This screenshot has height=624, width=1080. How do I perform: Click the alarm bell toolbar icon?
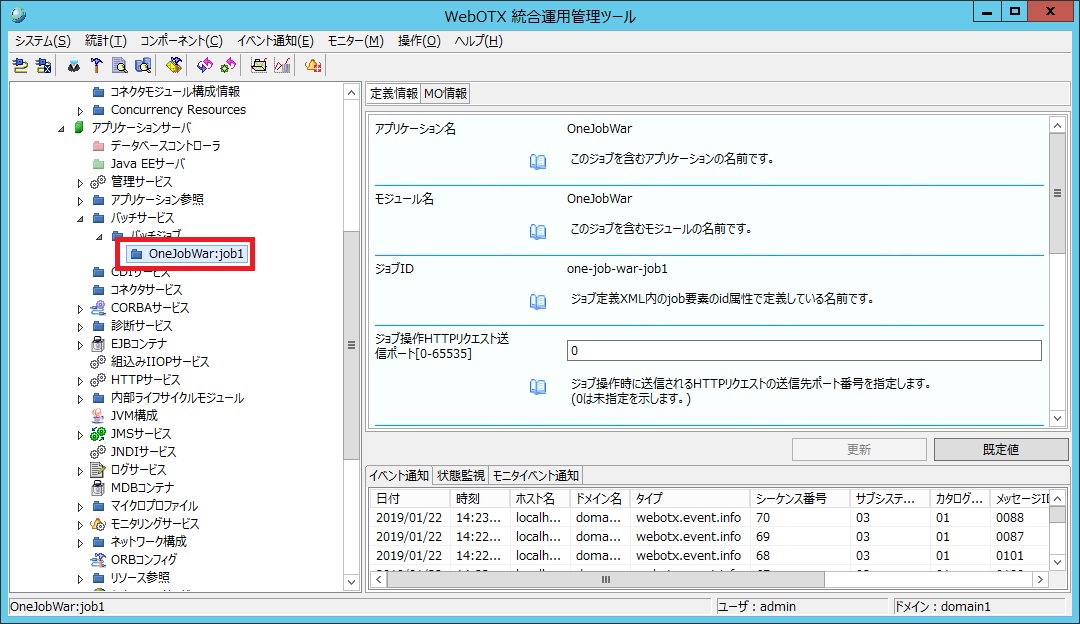click(313, 66)
